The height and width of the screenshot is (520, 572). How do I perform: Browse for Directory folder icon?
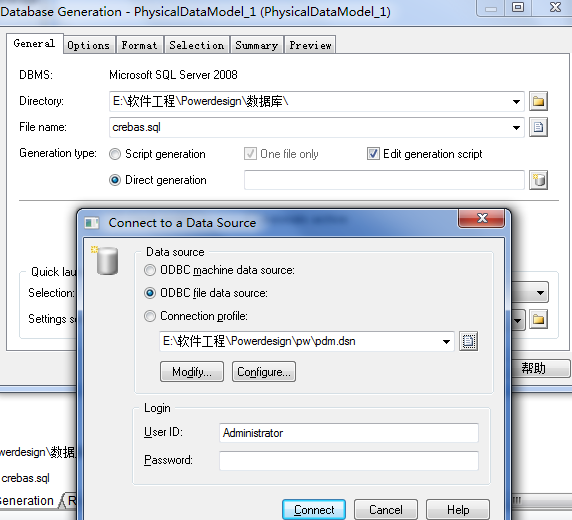(538, 101)
